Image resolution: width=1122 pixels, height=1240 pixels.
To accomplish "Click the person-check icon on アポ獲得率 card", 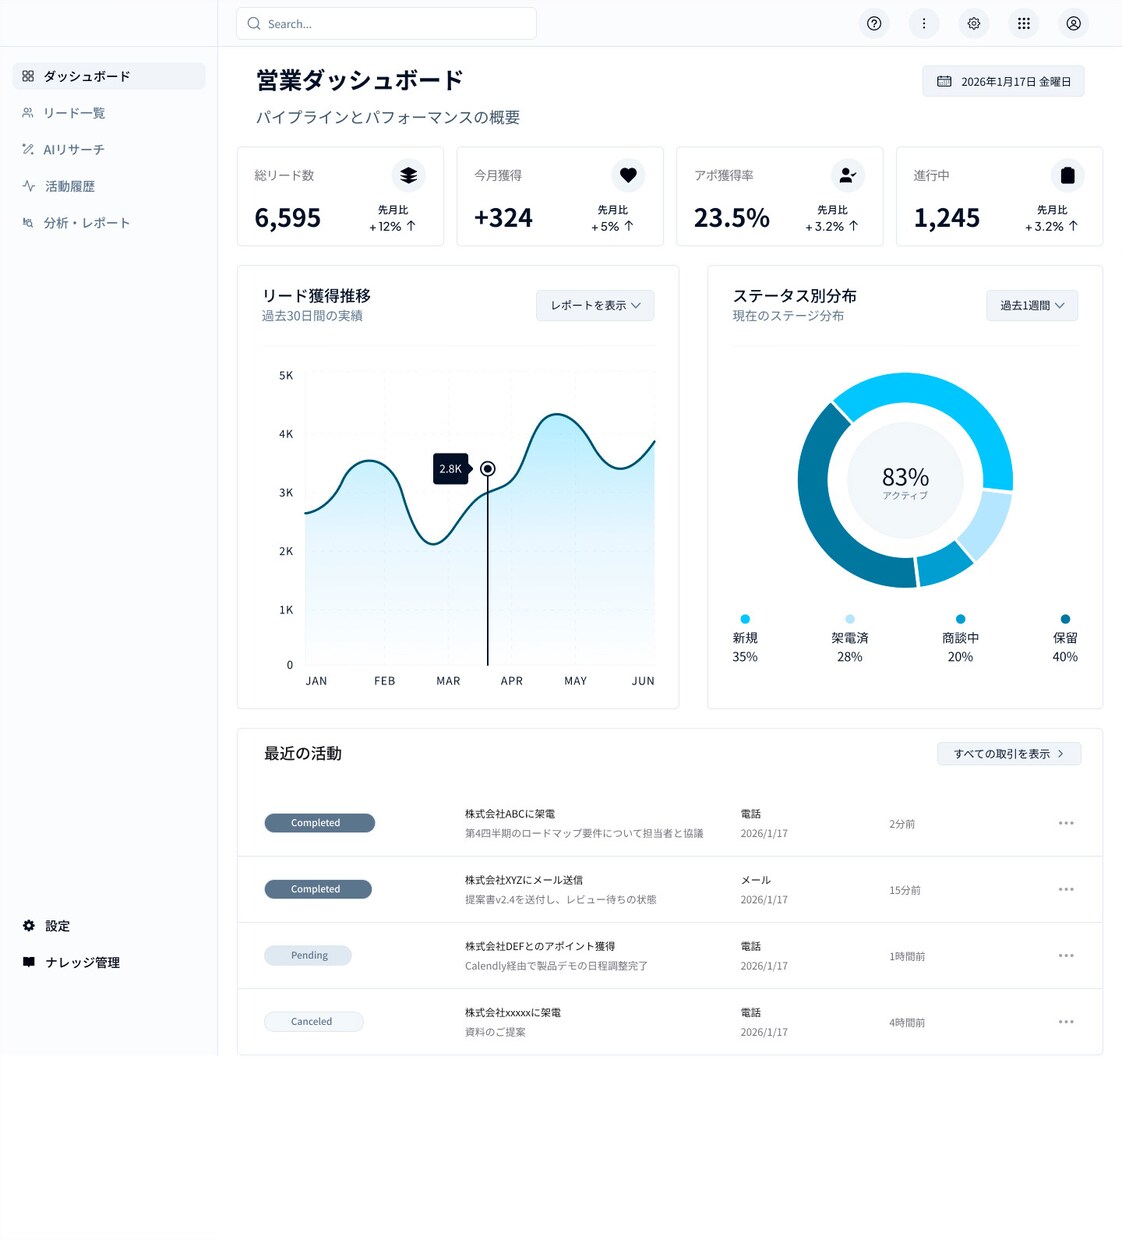I will point(848,175).
